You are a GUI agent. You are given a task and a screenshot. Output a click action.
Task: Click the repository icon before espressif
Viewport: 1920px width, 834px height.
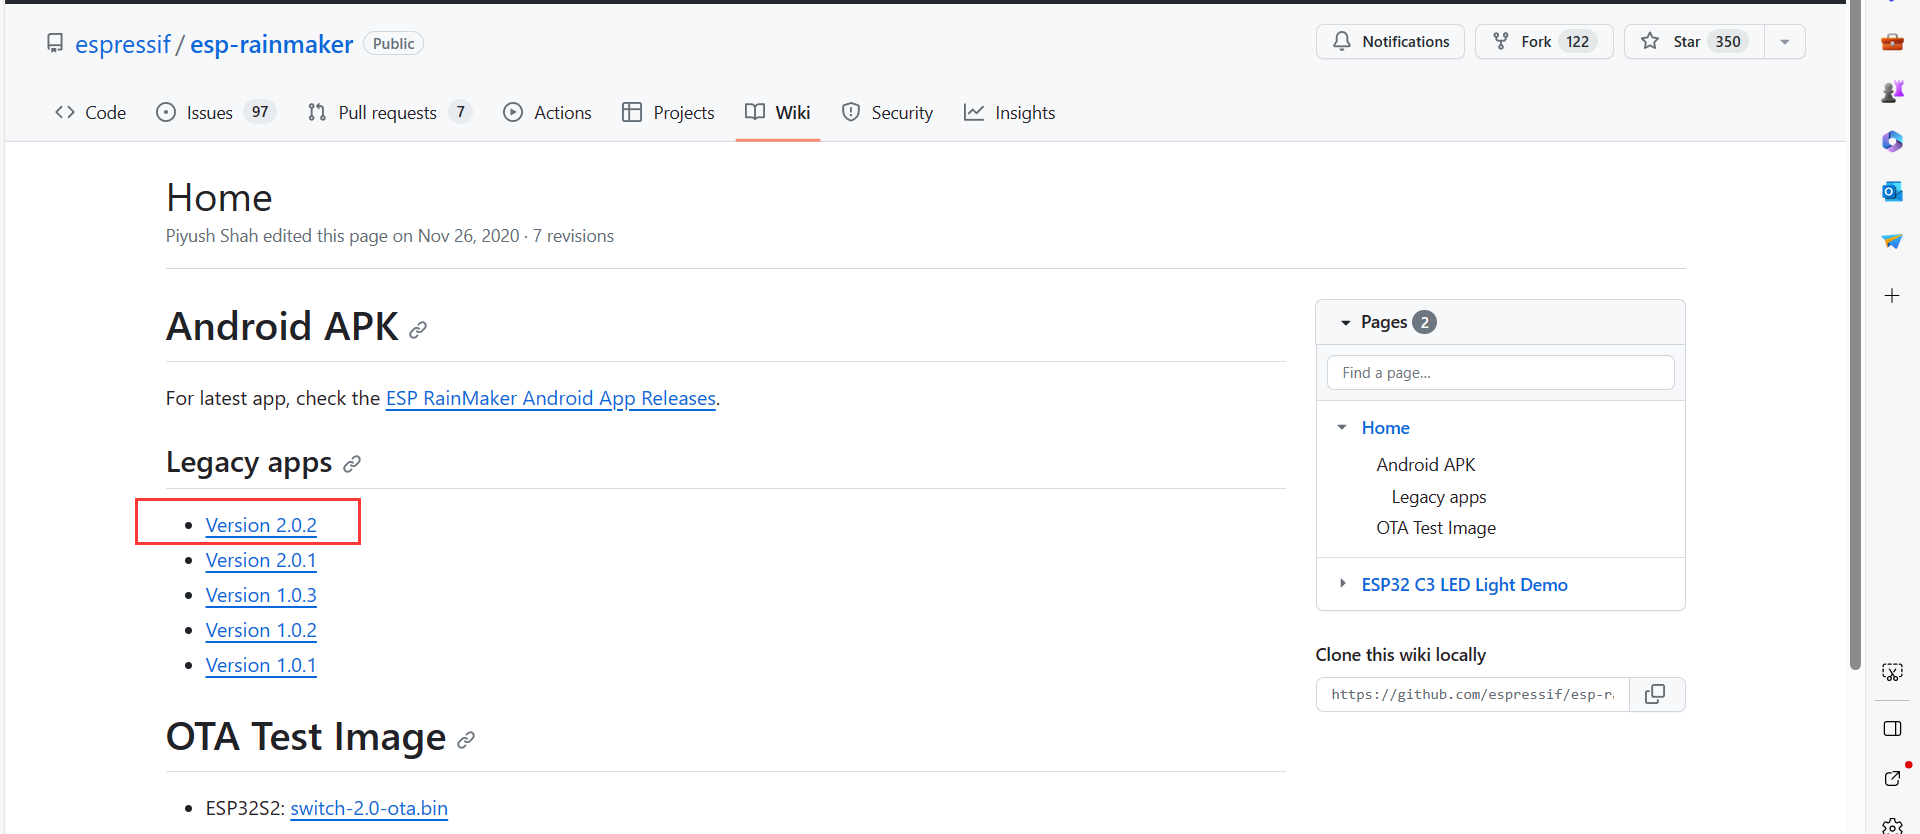coord(55,43)
